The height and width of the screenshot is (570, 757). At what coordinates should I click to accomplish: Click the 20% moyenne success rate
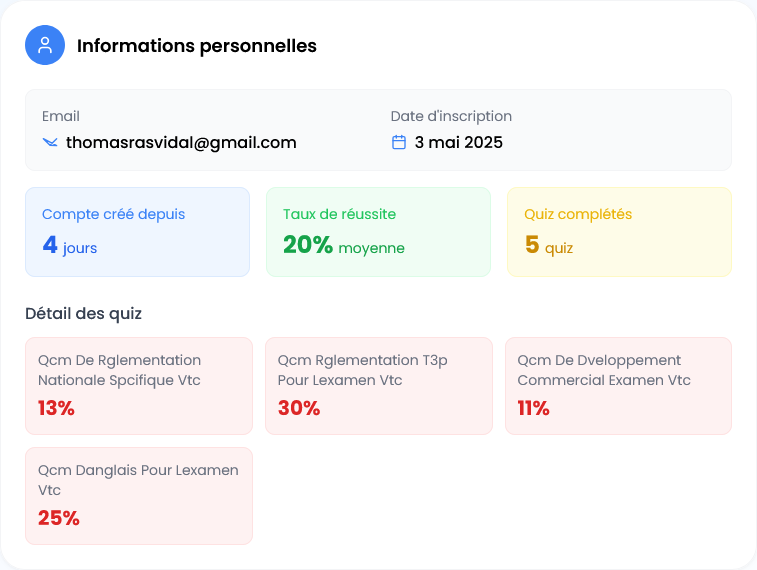pyautogui.click(x=343, y=245)
